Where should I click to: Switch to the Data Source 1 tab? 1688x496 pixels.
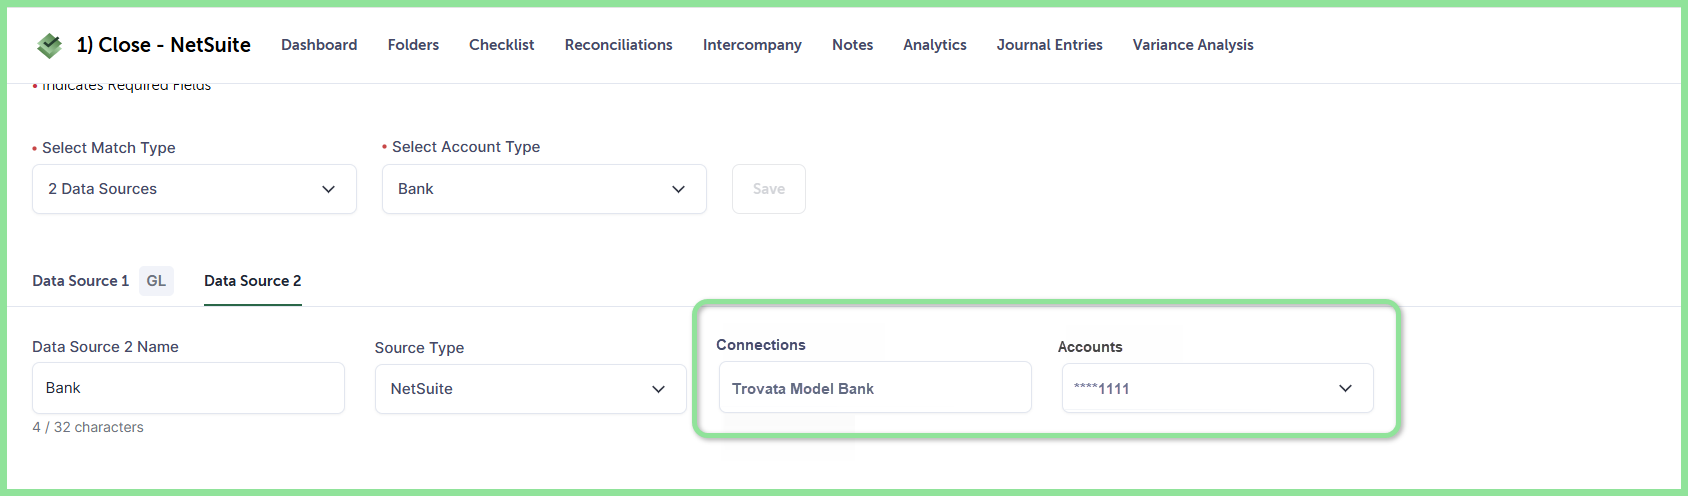80,281
